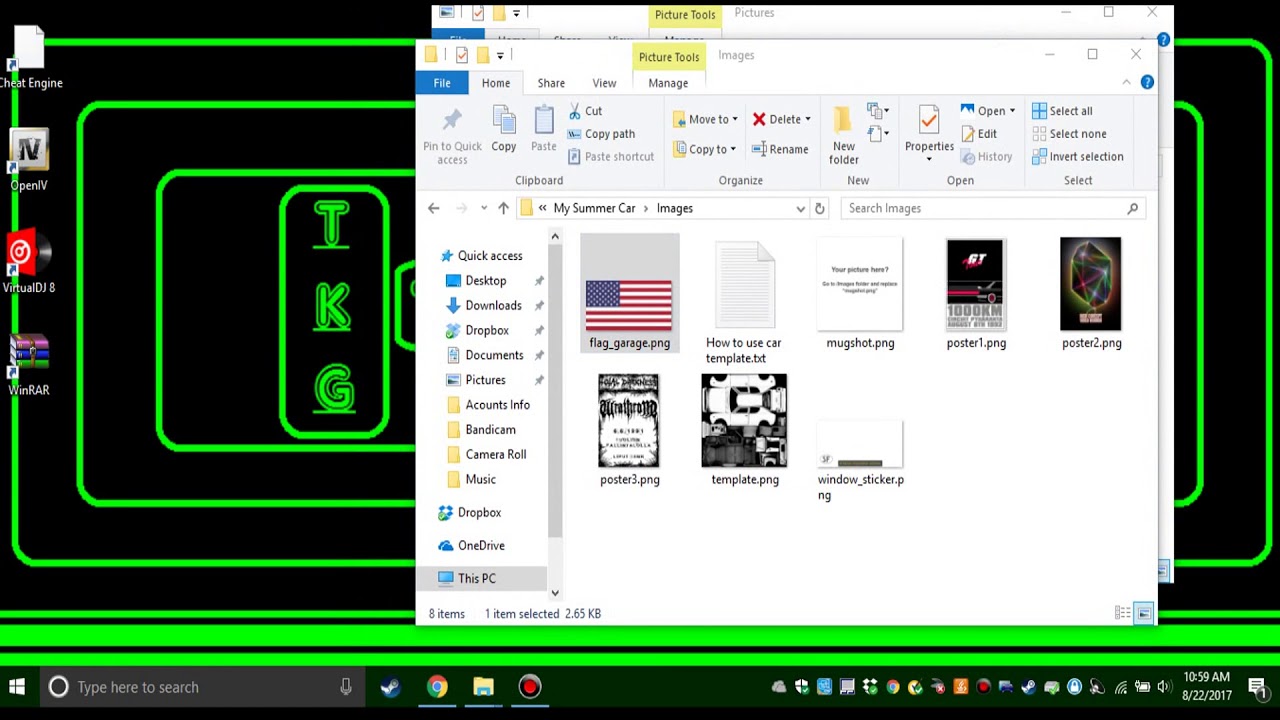Open the address bar history dropdown
Image resolution: width=1280 pixels, height=720 pixels.
click(800, 208)
